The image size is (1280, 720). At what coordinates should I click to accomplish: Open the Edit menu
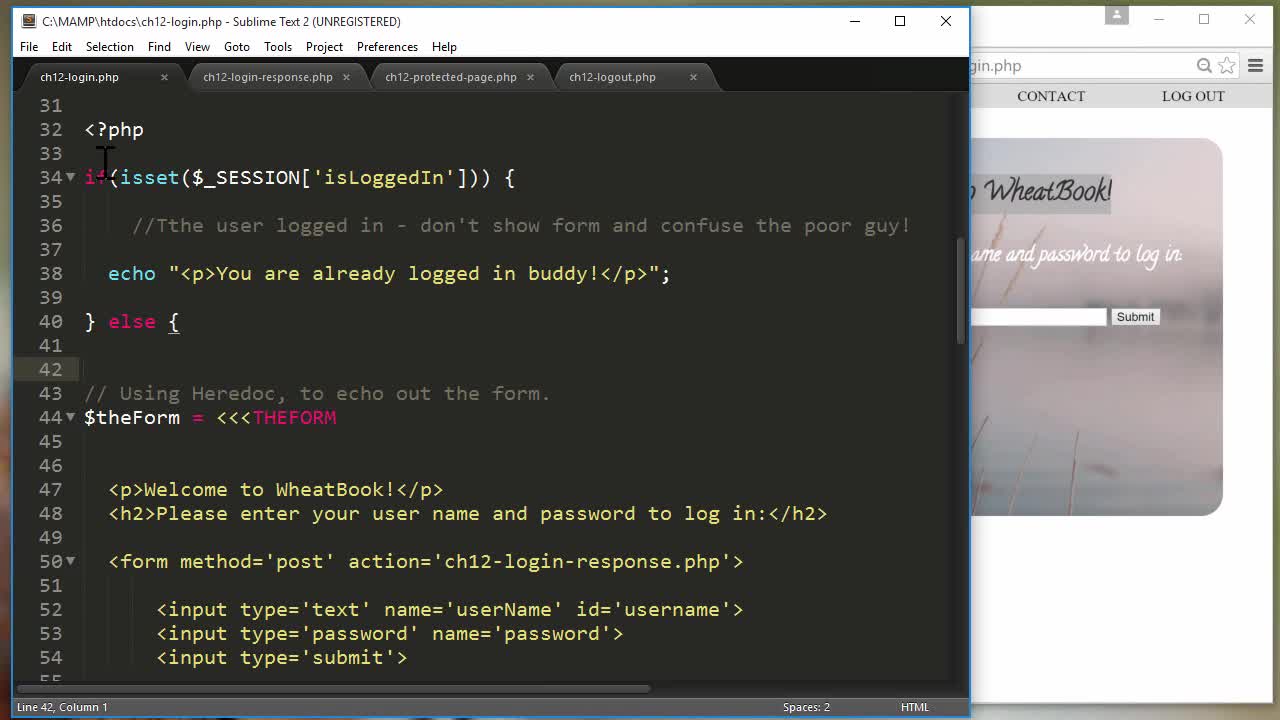(x=62, y=47)
